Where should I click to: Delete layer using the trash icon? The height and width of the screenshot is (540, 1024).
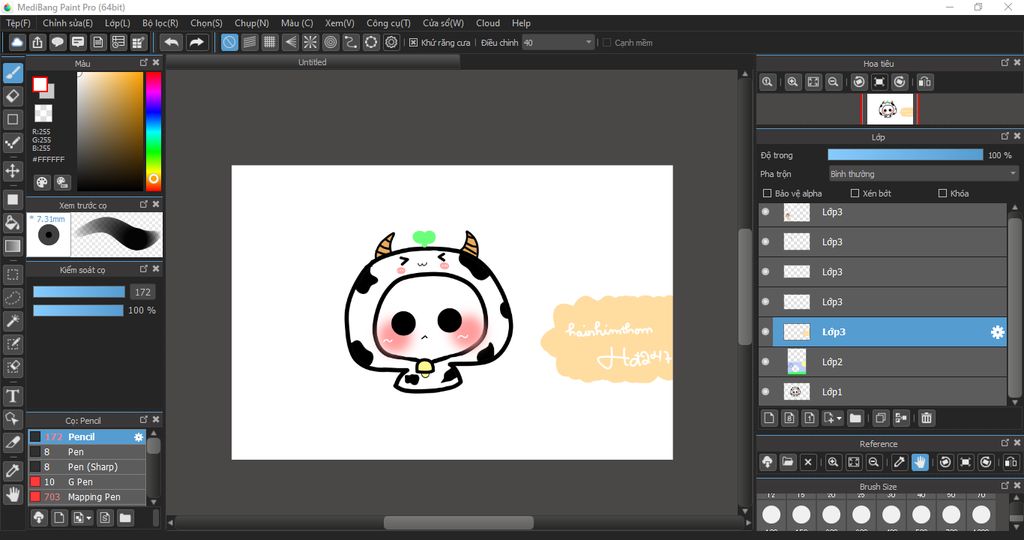pos(926,418)
